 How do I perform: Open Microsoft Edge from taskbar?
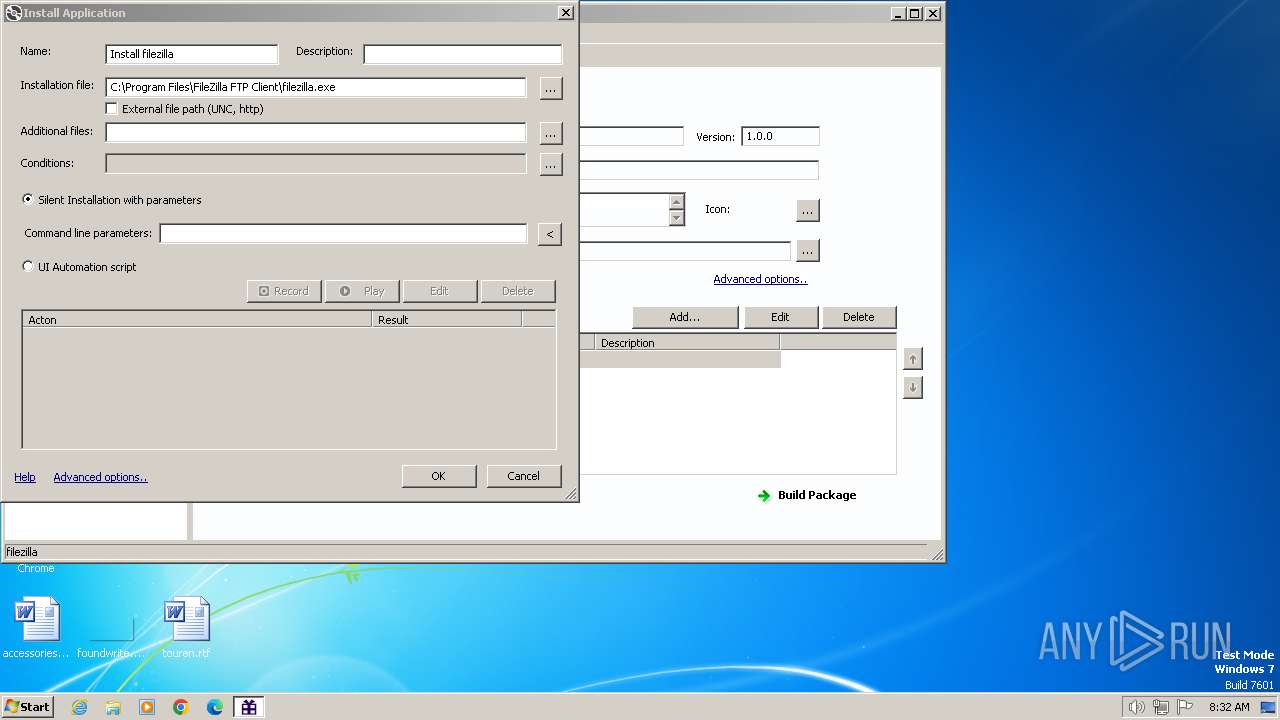[x=215, y=707]
